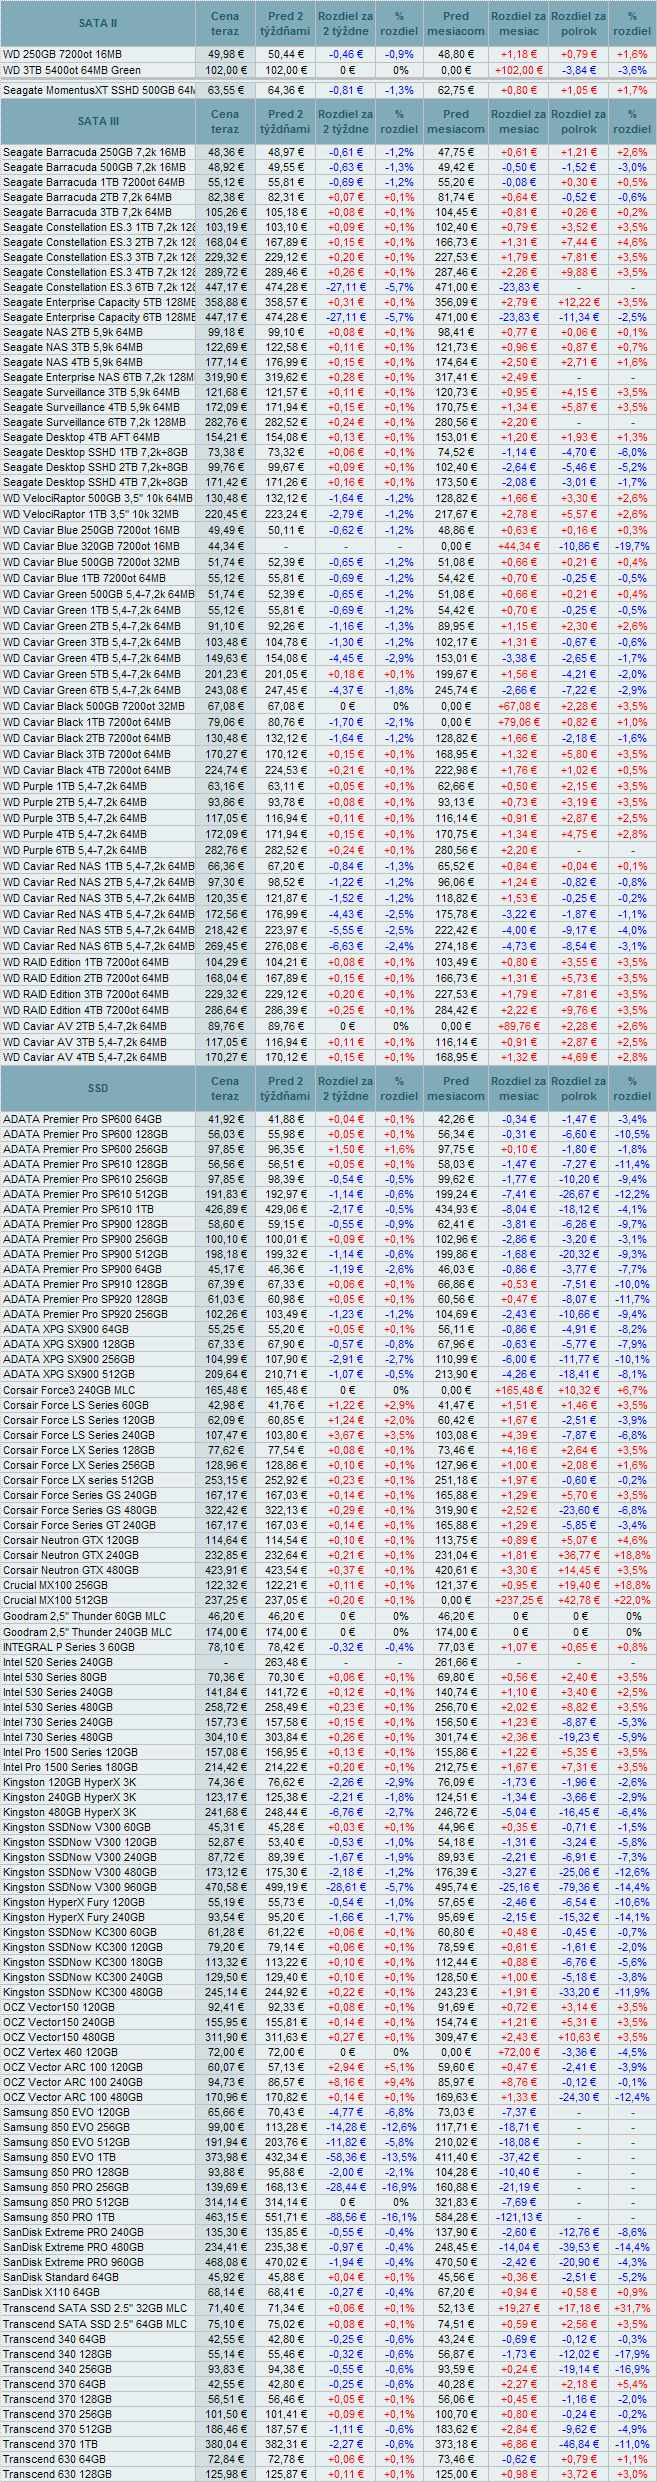Viewport: 657px width, 2482px height.
Task: Select "WD Caviar Black 4TB 7200ot 64MB"
Action: 86,770
